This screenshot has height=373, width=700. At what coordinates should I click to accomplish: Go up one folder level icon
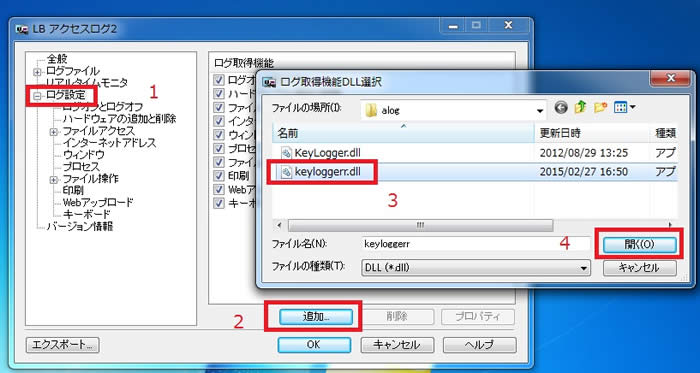580,108
